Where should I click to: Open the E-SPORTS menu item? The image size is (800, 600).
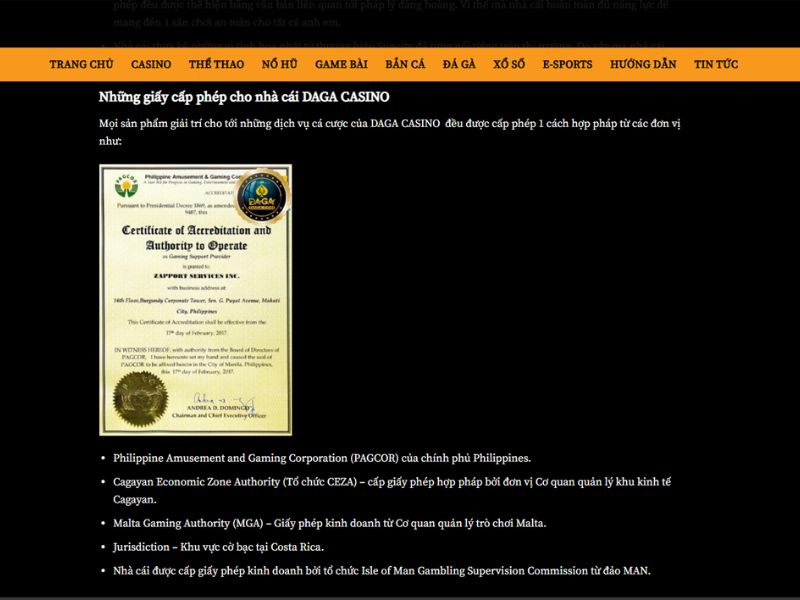pyautogui.click(x=567, y=64)
